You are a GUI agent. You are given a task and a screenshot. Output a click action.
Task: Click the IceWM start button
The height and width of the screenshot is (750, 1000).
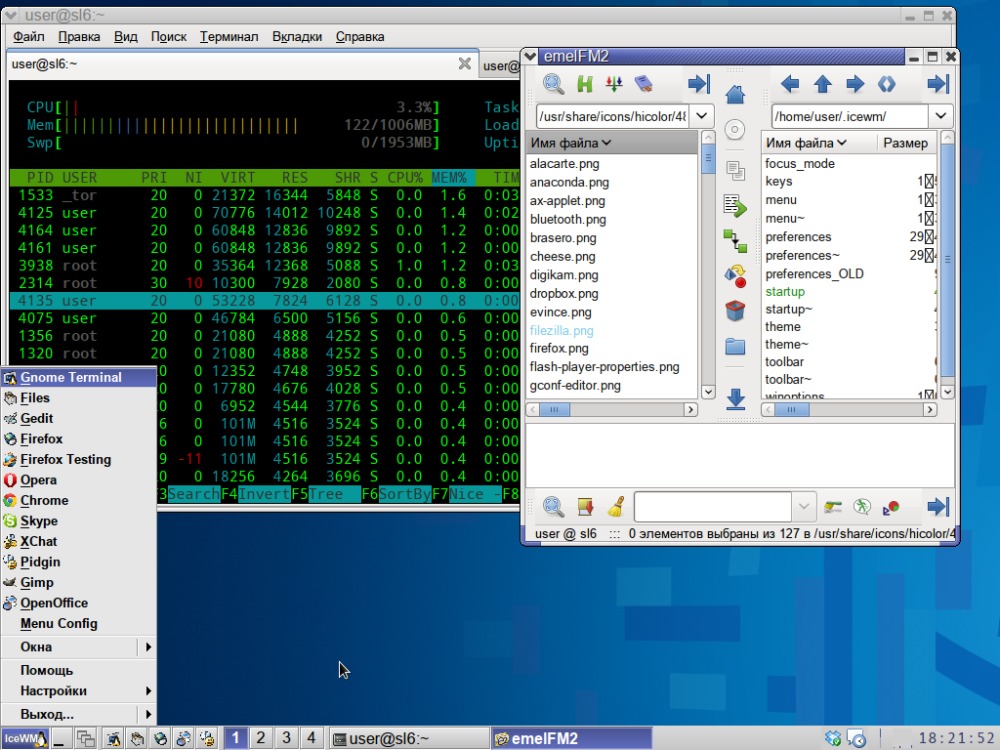tap(23, 739)
